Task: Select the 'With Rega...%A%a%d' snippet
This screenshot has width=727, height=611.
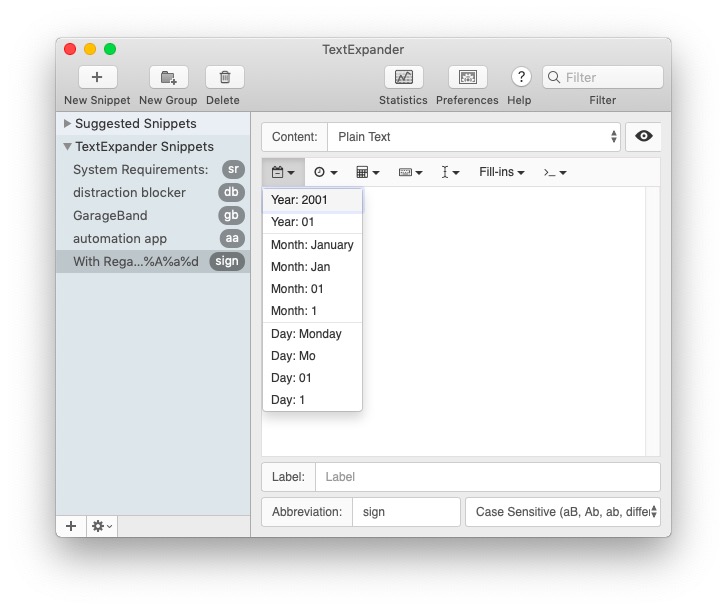Action: click(x=153, y=261)
